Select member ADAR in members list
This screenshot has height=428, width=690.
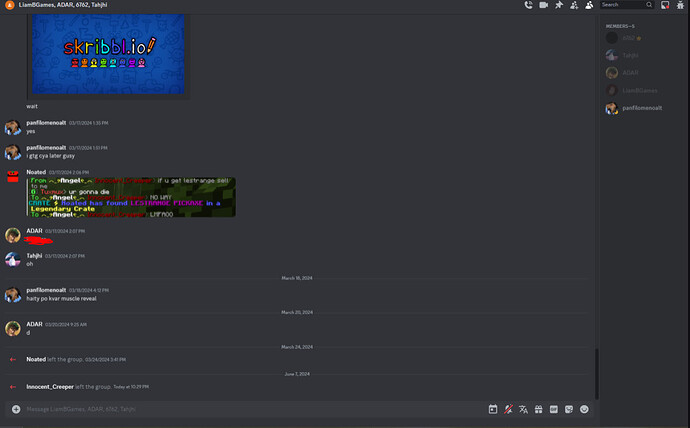click(x=642, y=73)
